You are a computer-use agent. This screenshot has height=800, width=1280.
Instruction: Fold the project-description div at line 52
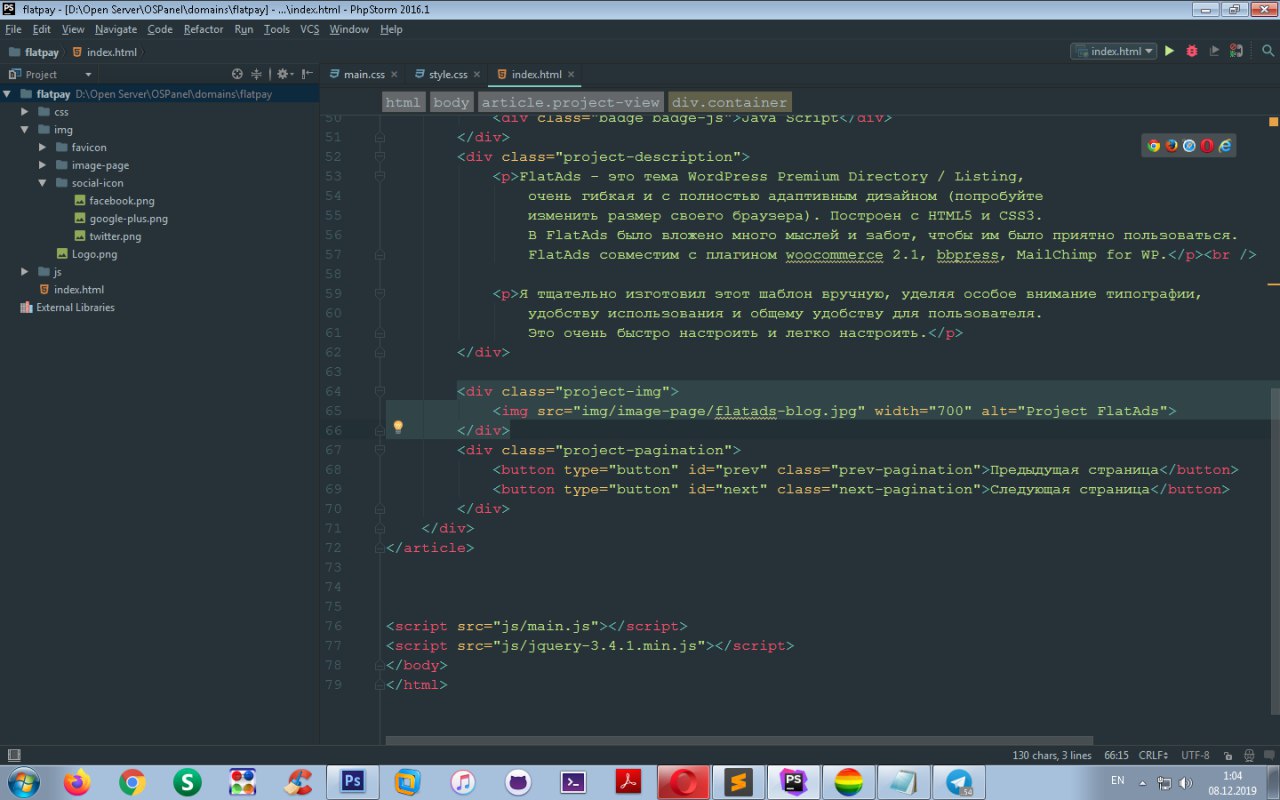[379, 157]
